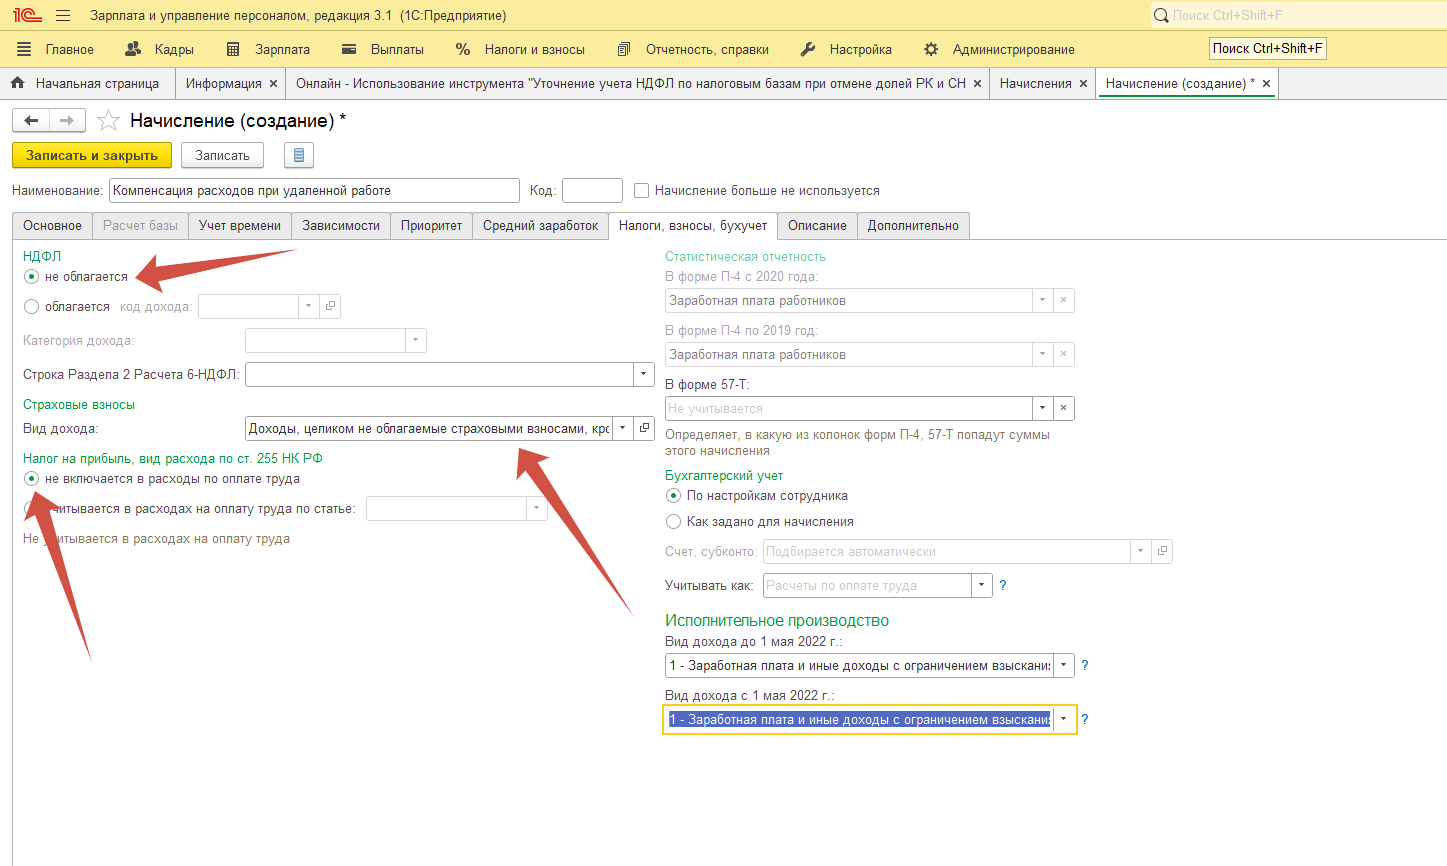Click the back navigation arrow

(x=31, y=121)
